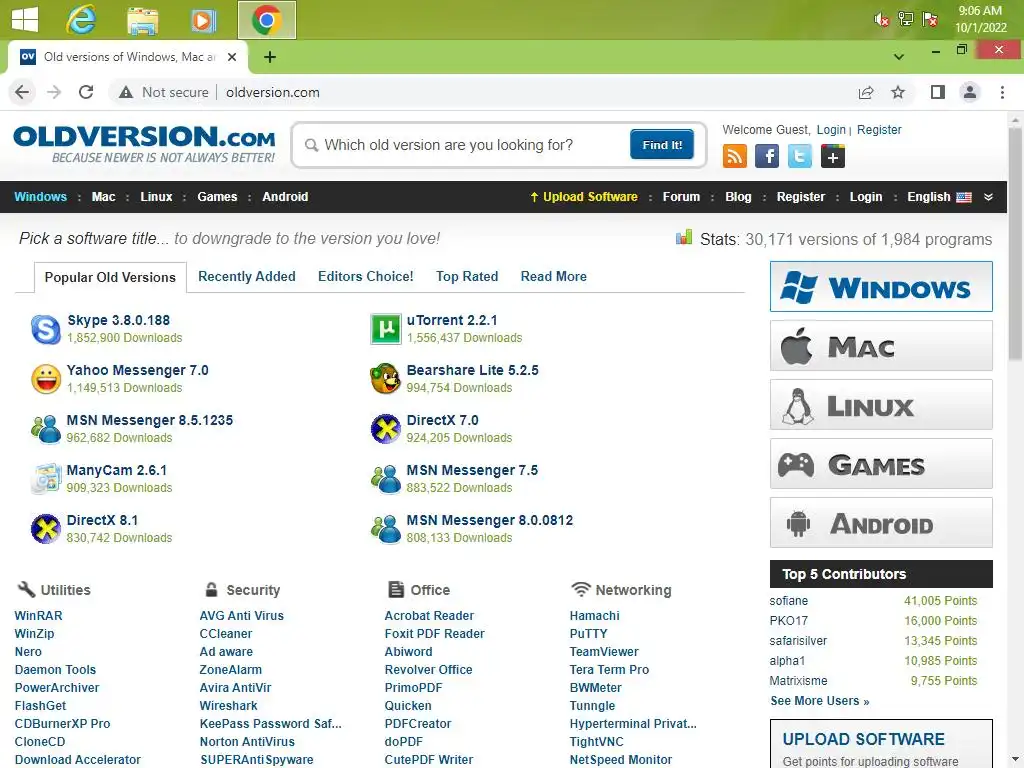The height and width of the screenshot is (768, 1024).
Task: Click the black plus share icon
Action: coord(833,157)
